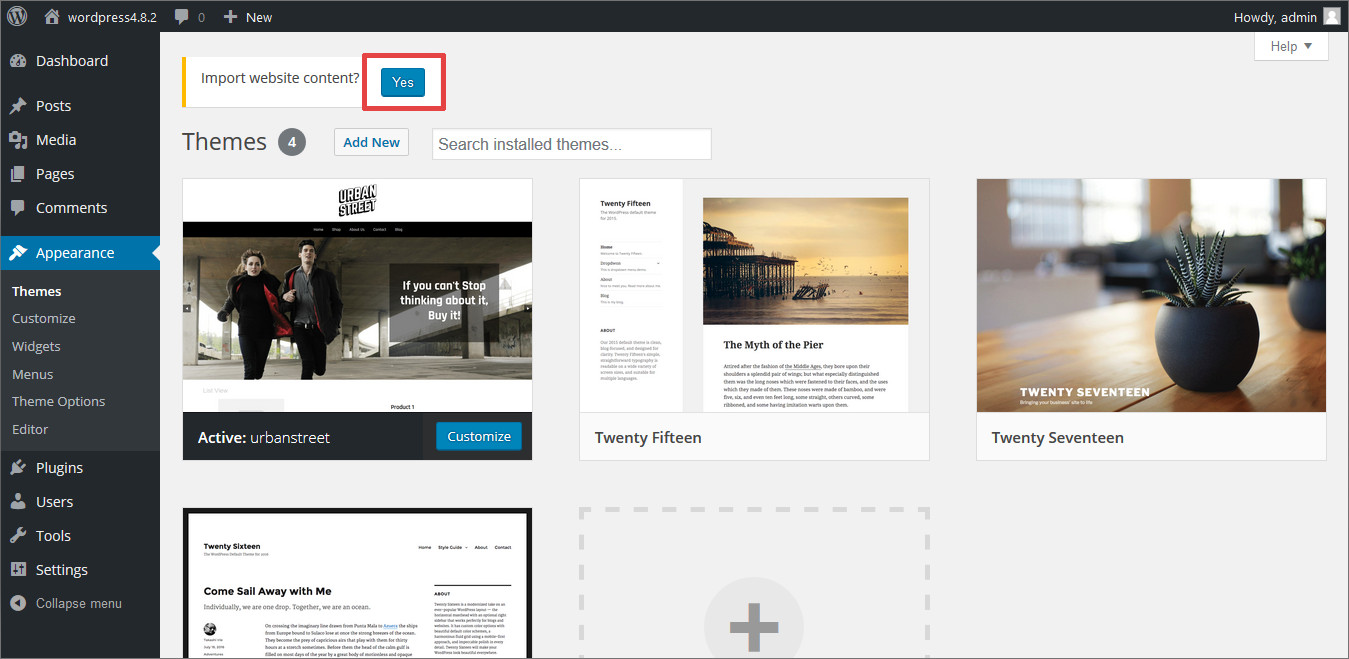Open Customize in Appearance submenu
This screenshot has width=1349, height=659.
(x=44, y=318)
